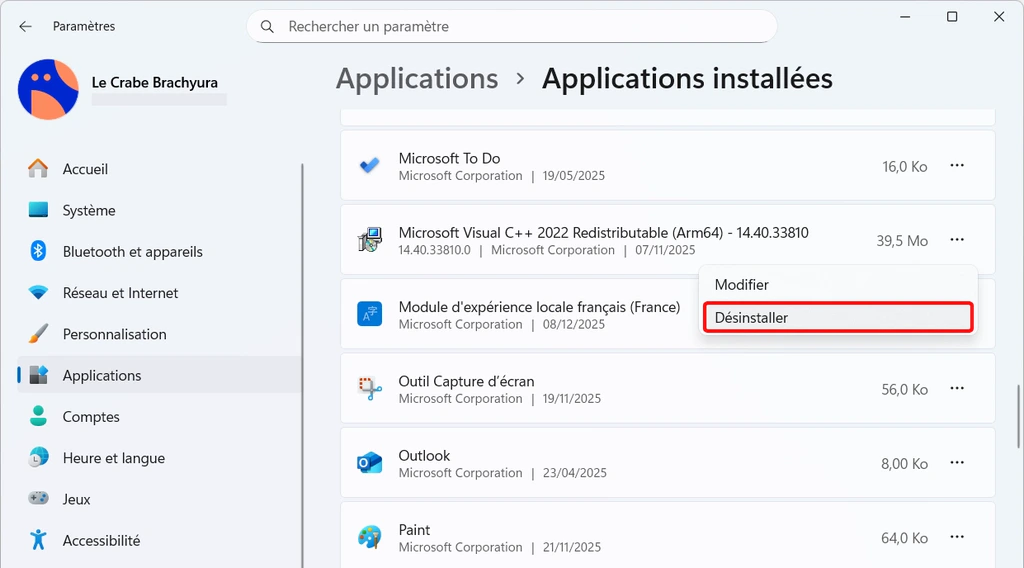
Task: Click the search magnifier icon
Action: point(267,27)
